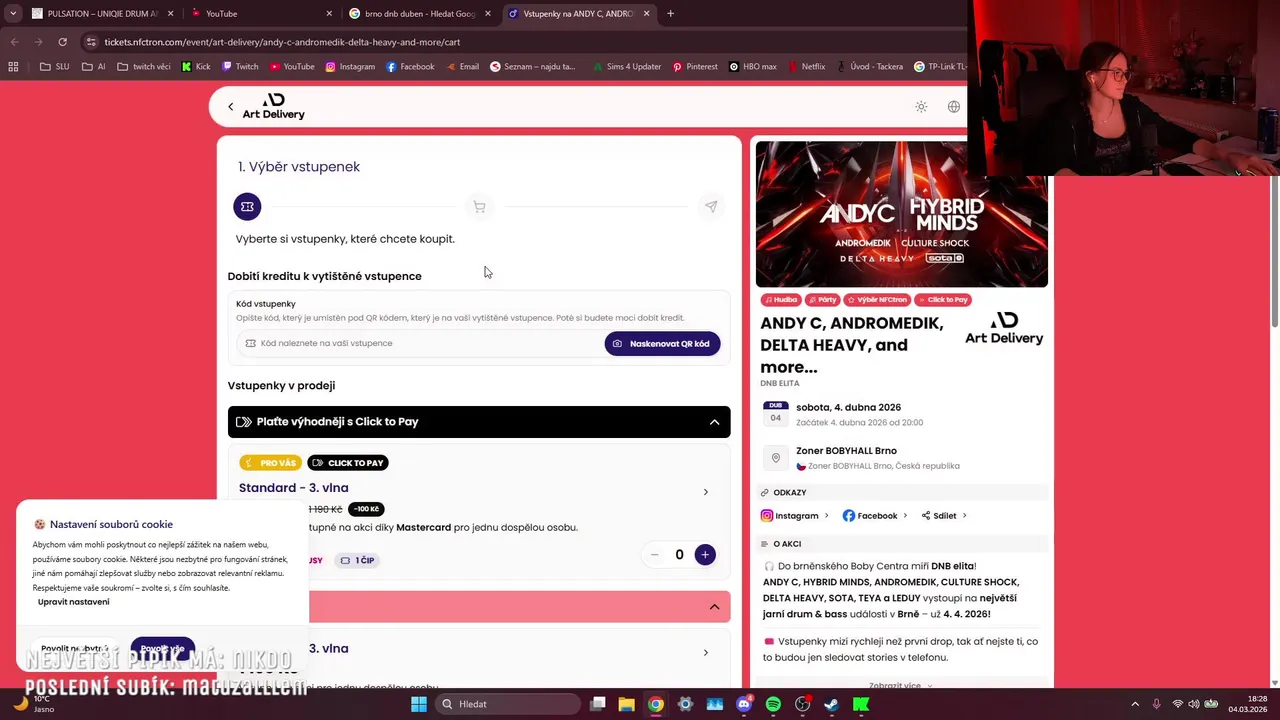Click the site info icon in address bar

click(x=91, y=42)
